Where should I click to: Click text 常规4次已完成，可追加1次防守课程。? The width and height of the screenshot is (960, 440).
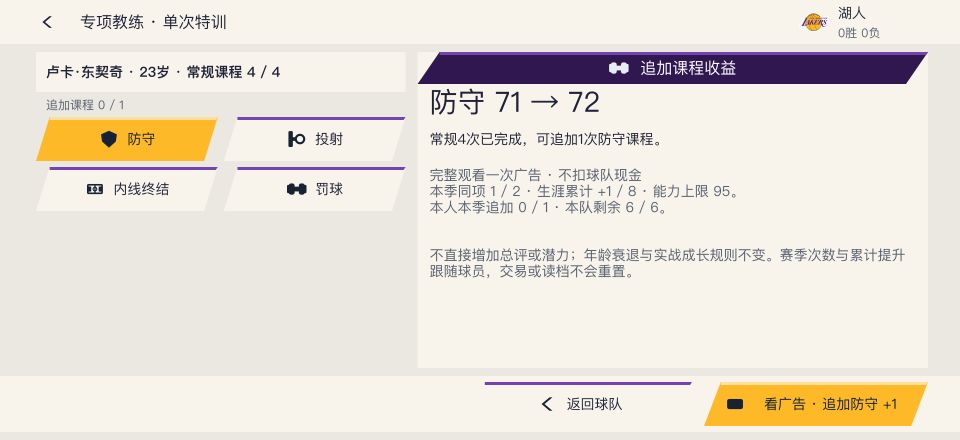tap(547, 140)
